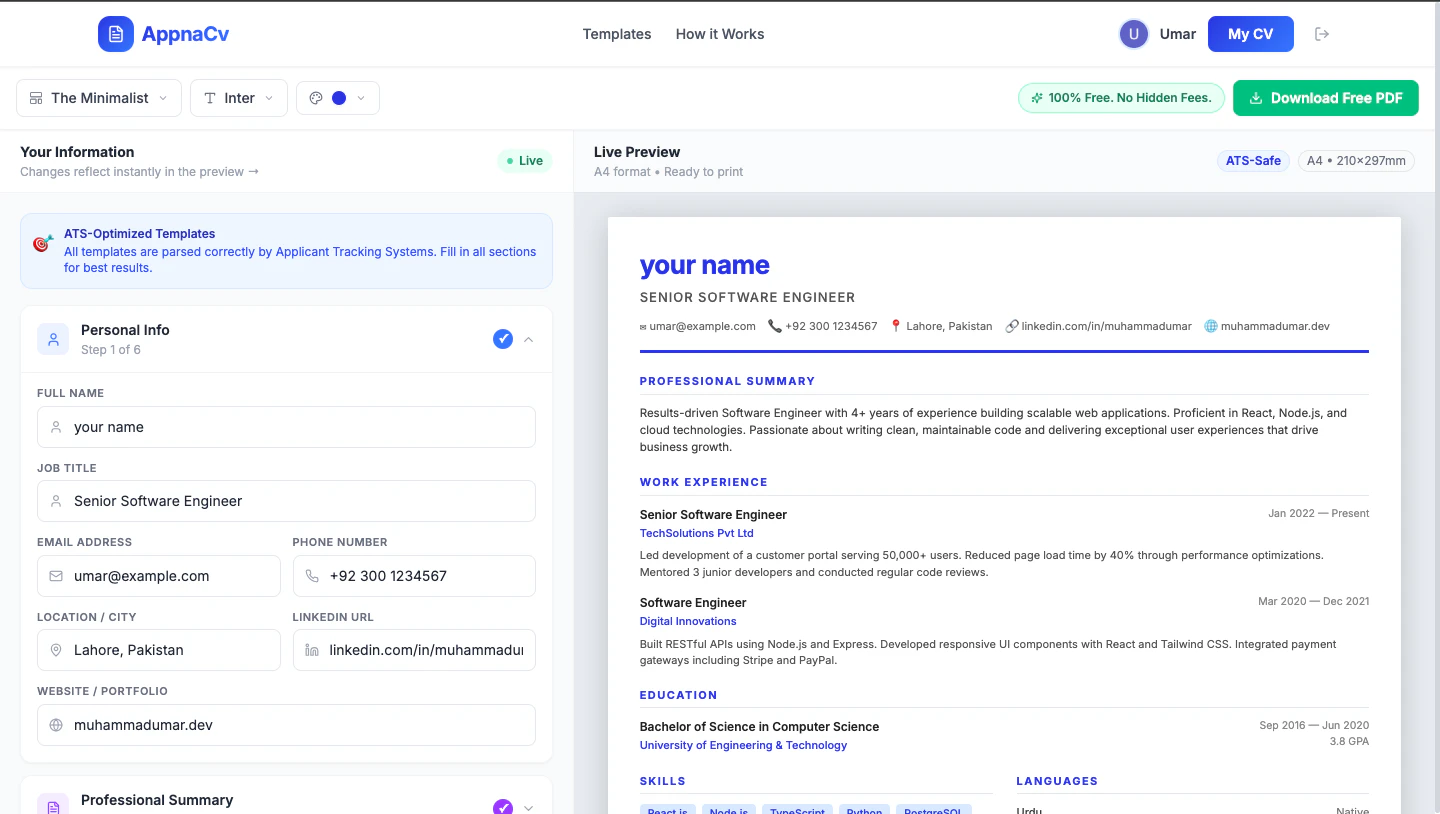
Task: Click the ATS-Safe badge
Action: [x=1254, y=161]
